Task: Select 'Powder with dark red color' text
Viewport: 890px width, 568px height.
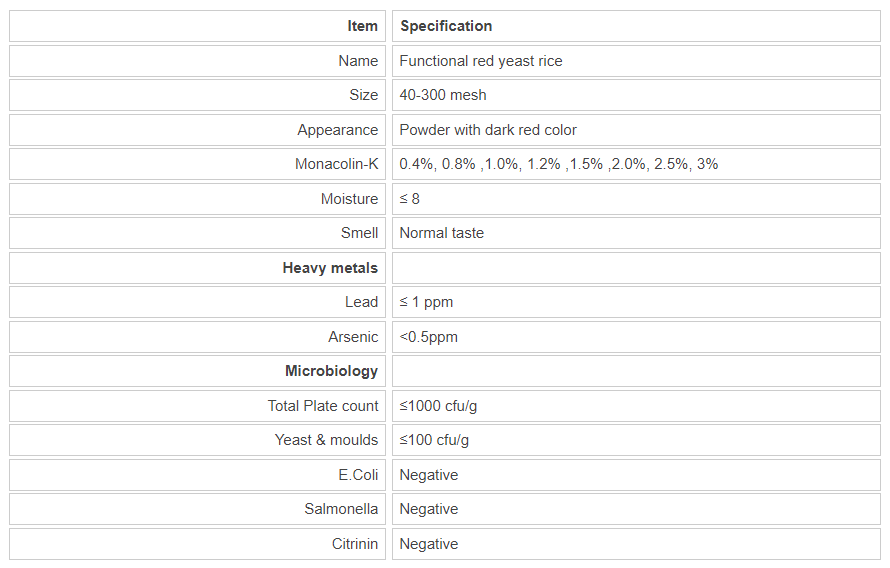Action: coord(488,130)
